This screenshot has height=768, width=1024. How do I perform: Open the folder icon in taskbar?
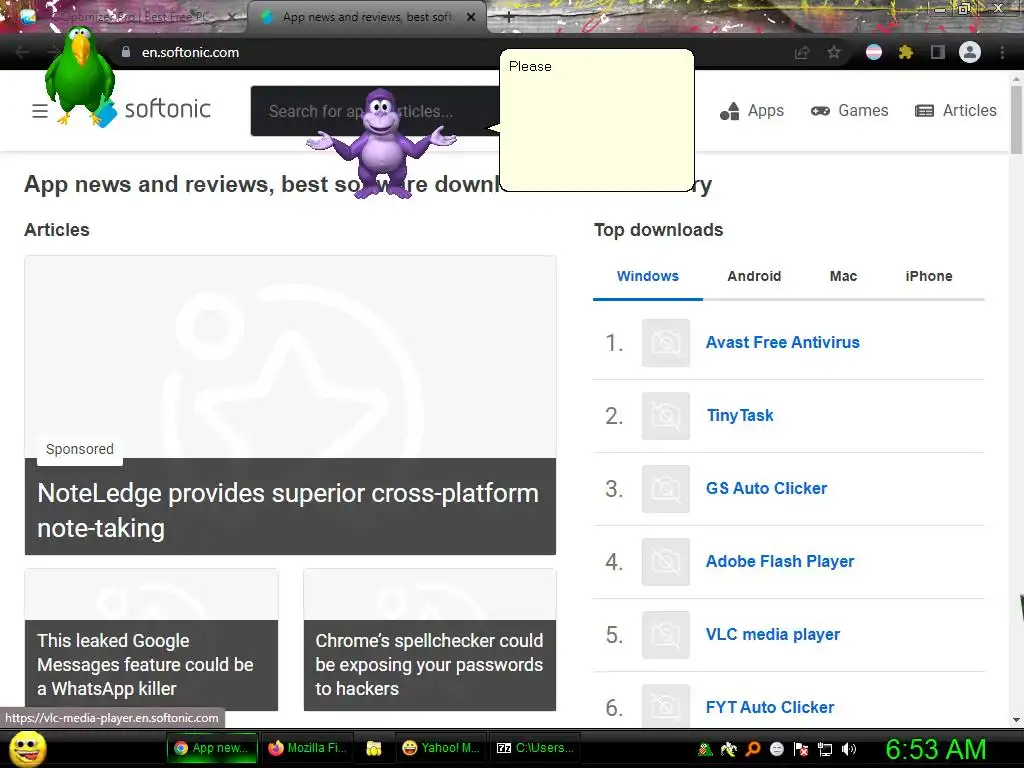tap(374, 748)
